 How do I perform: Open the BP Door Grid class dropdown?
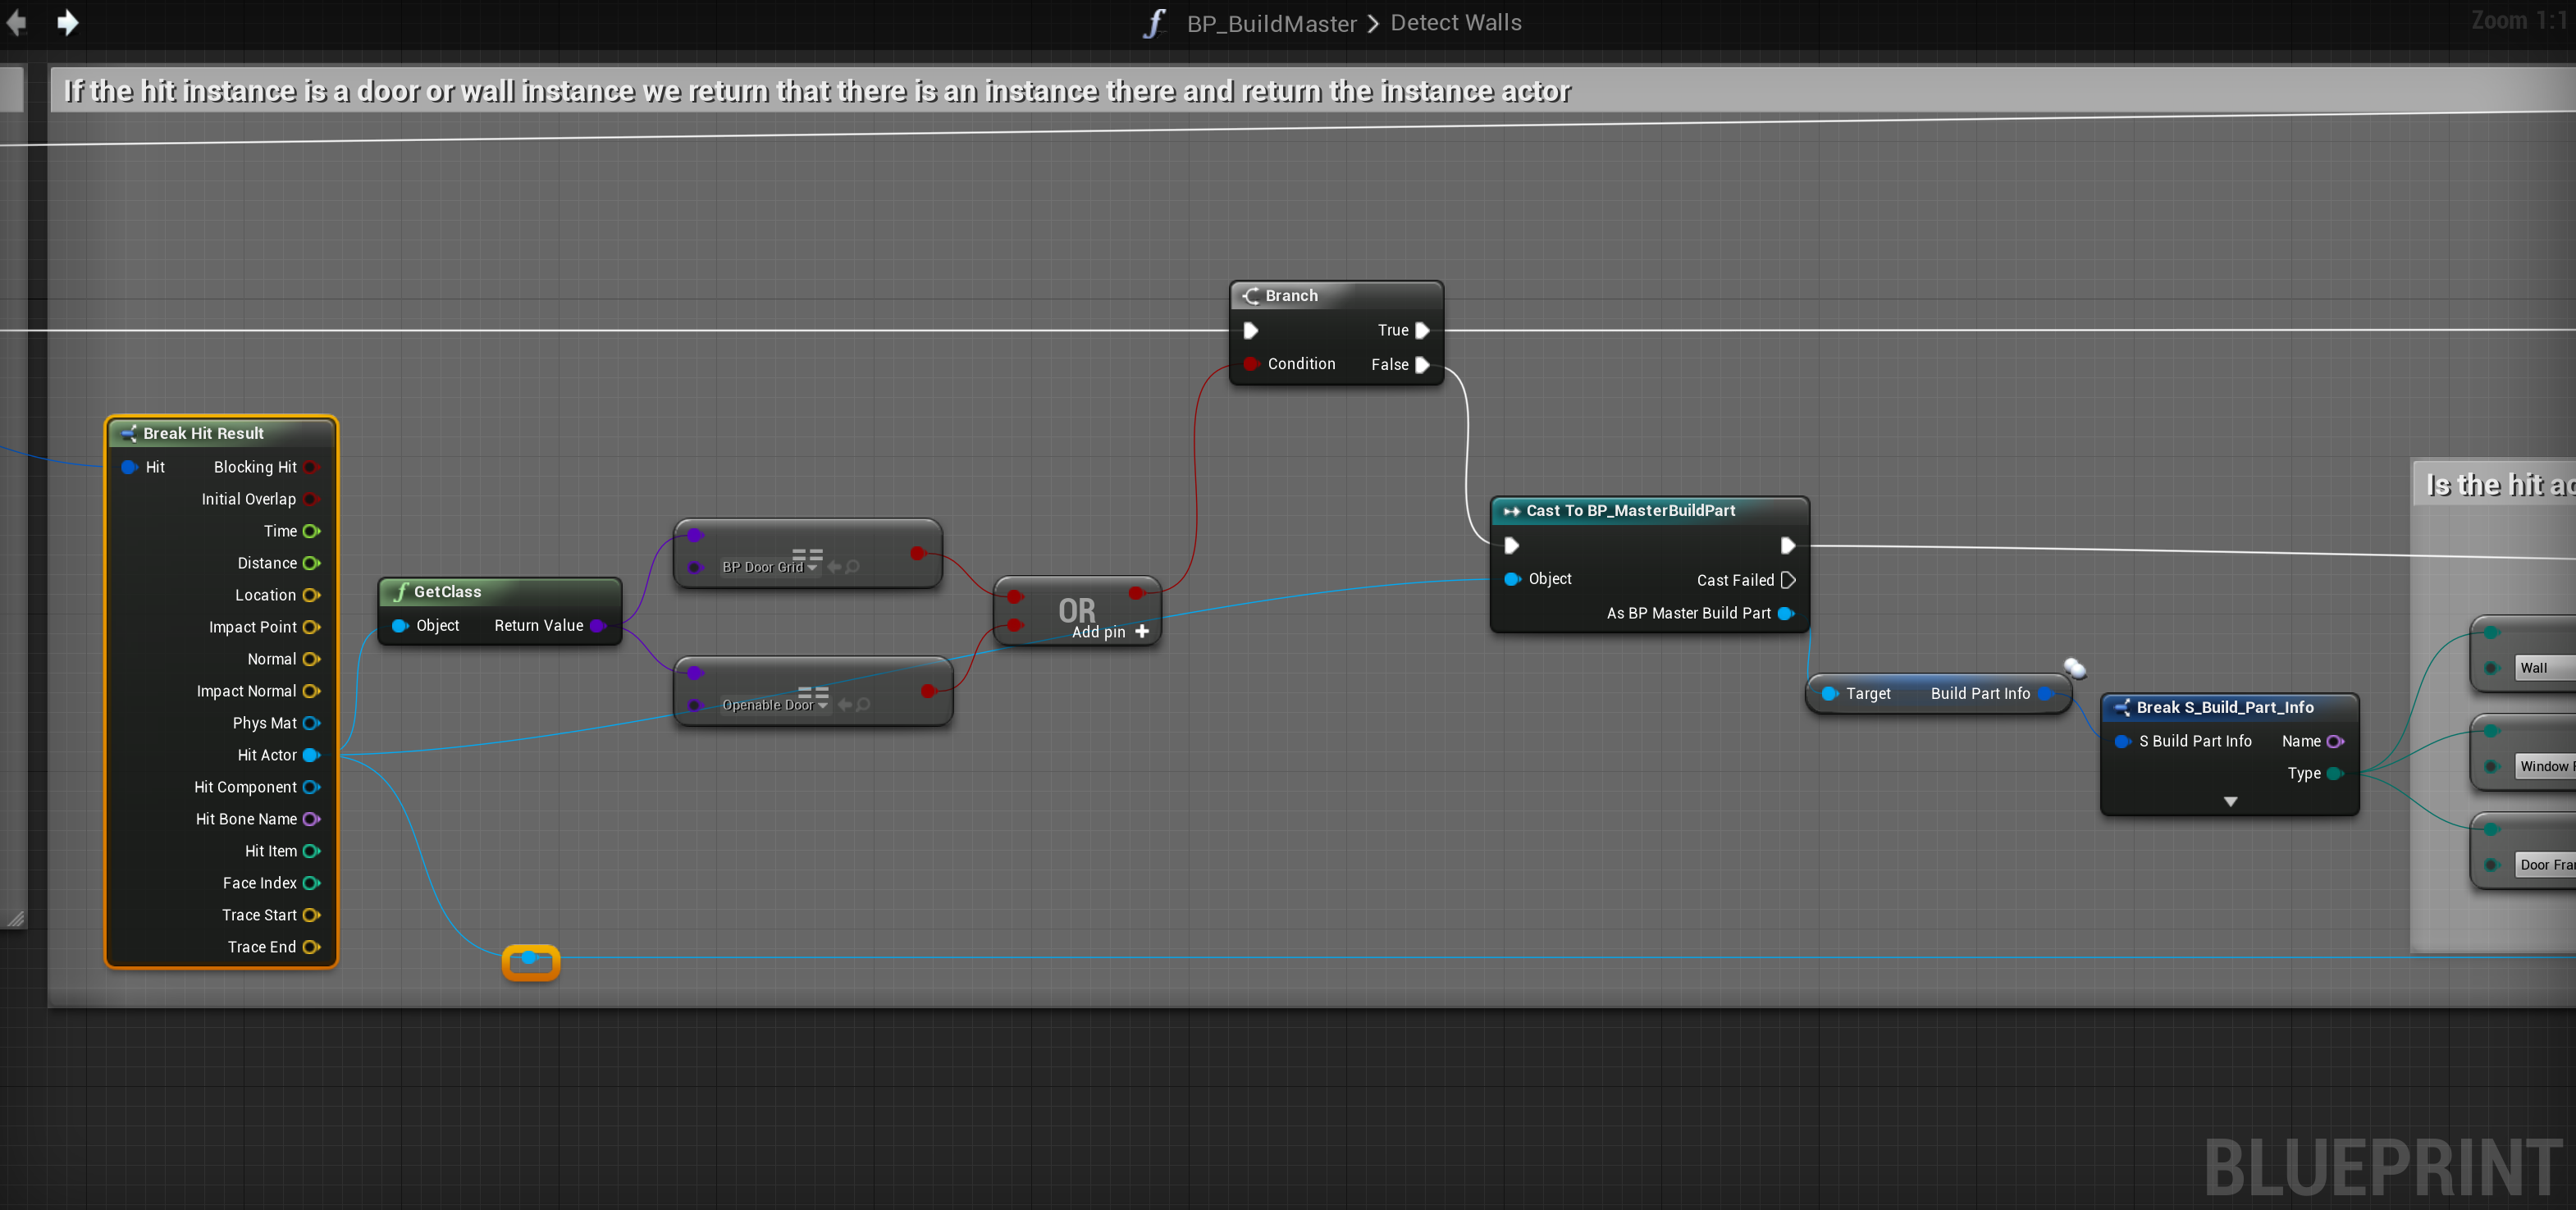812,567
